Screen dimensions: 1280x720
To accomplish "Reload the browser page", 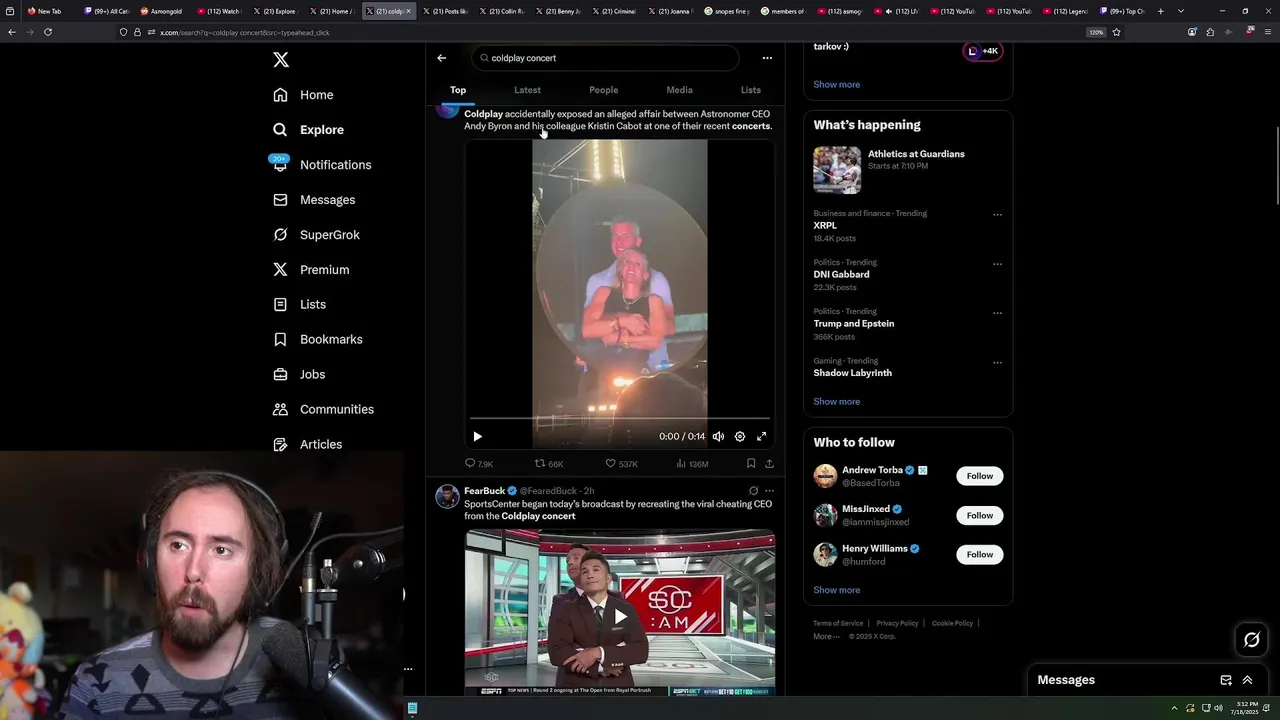I will [48, 32].
